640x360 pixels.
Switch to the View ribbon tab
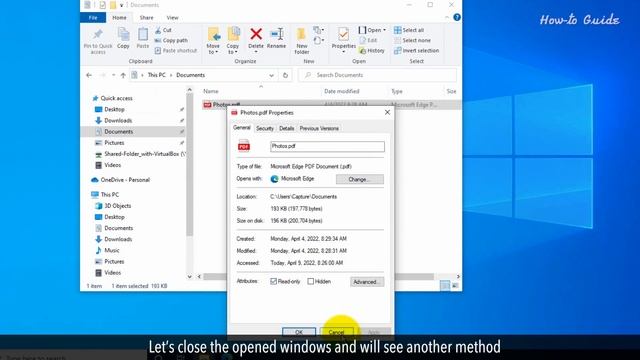172,18
